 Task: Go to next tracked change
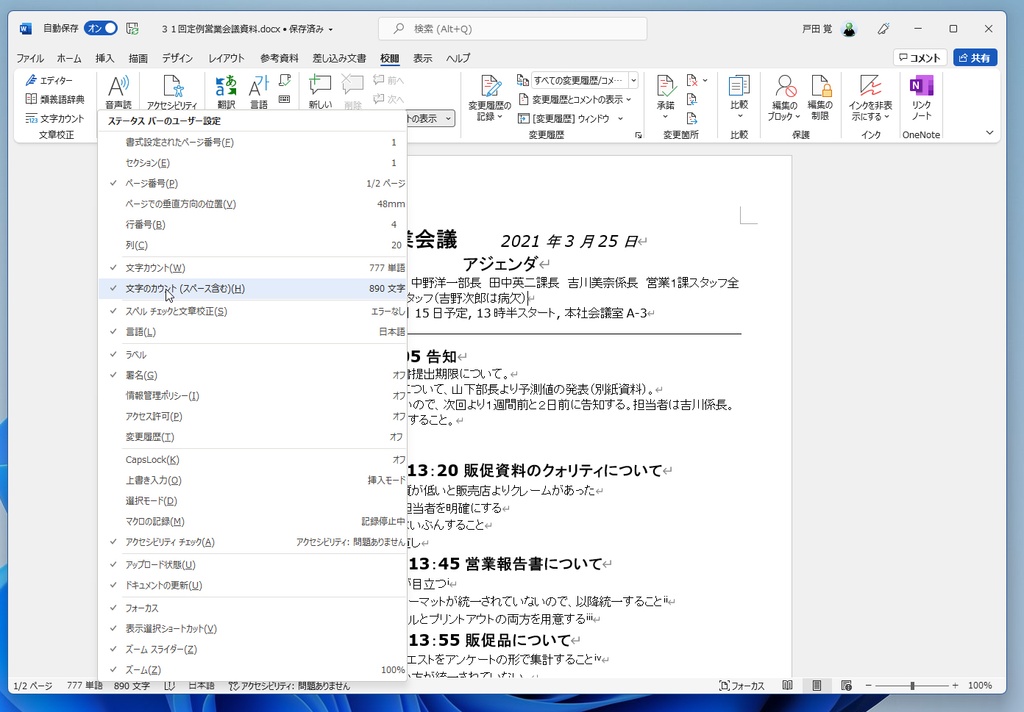[692, 118]
